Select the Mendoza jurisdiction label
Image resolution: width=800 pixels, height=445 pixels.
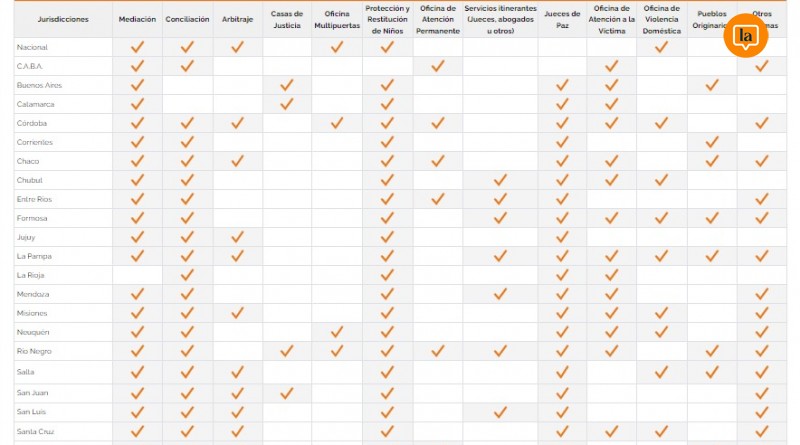[33, 294]
